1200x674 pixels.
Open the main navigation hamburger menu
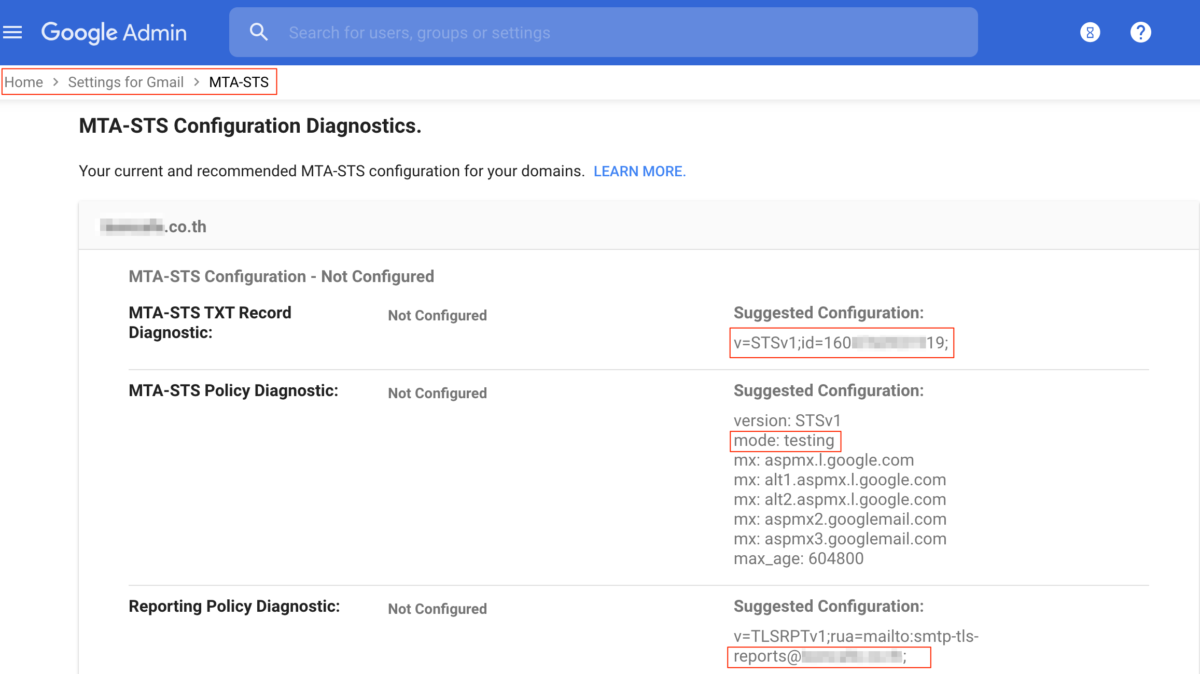click(13, 31)
